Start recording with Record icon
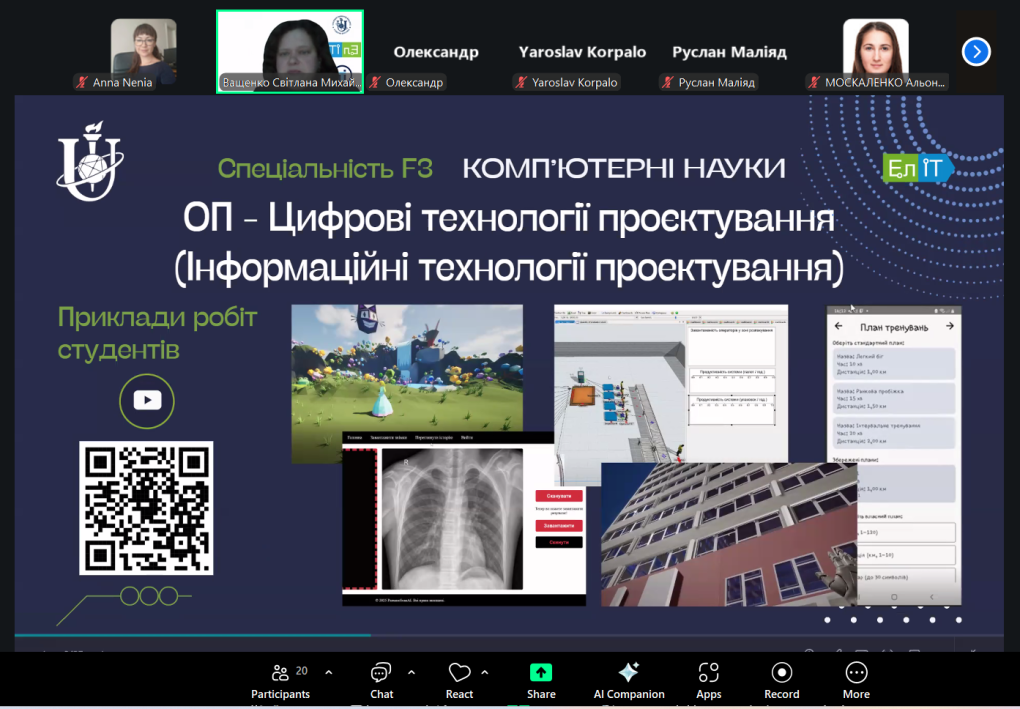1020x709 pixels. coord(781,673)
